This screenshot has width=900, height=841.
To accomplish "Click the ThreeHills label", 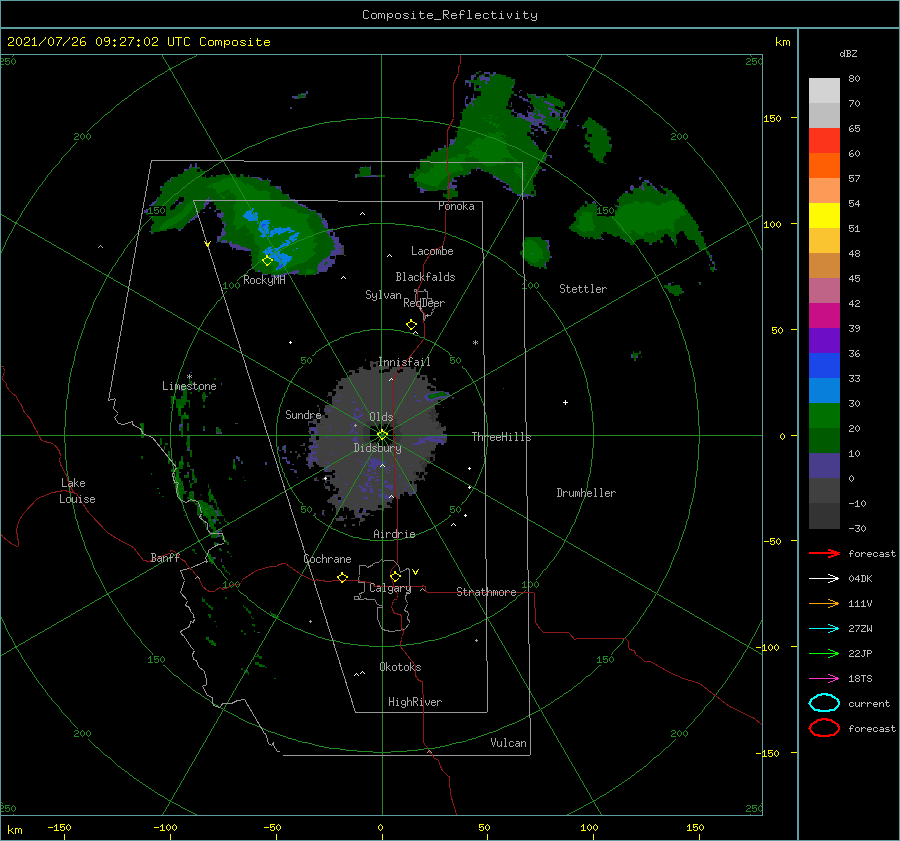I will [501, 437].
